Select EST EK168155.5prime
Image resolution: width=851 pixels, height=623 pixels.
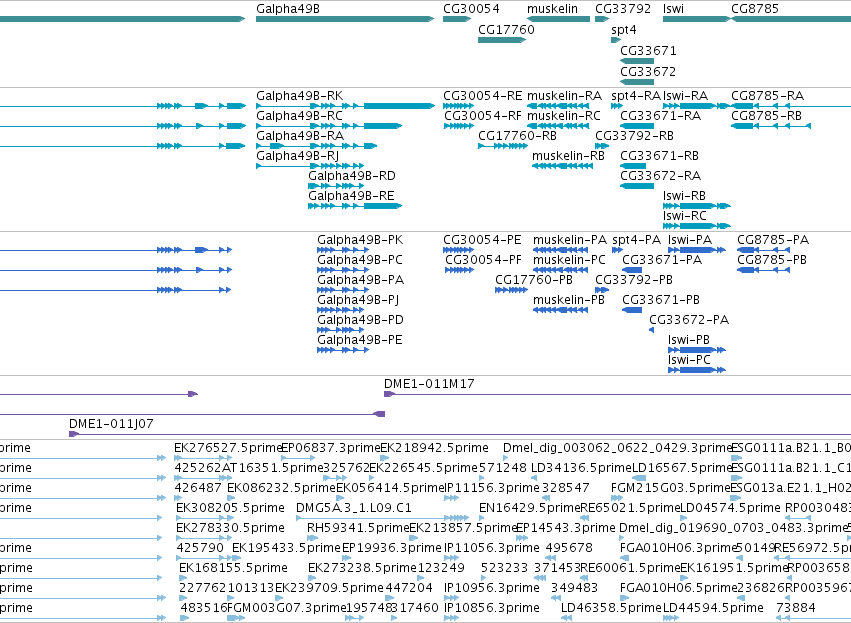pyautogui.click(x=233, y=568)
